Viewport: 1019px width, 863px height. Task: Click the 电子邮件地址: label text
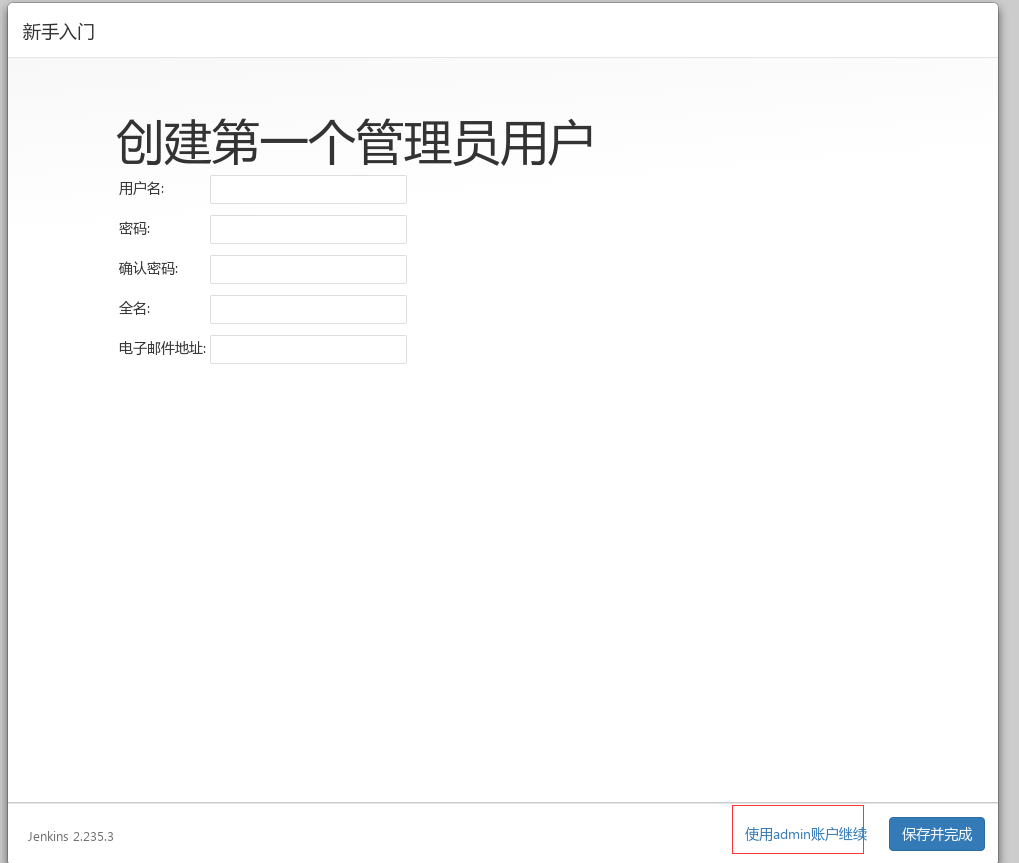click(x=162, y=349)
